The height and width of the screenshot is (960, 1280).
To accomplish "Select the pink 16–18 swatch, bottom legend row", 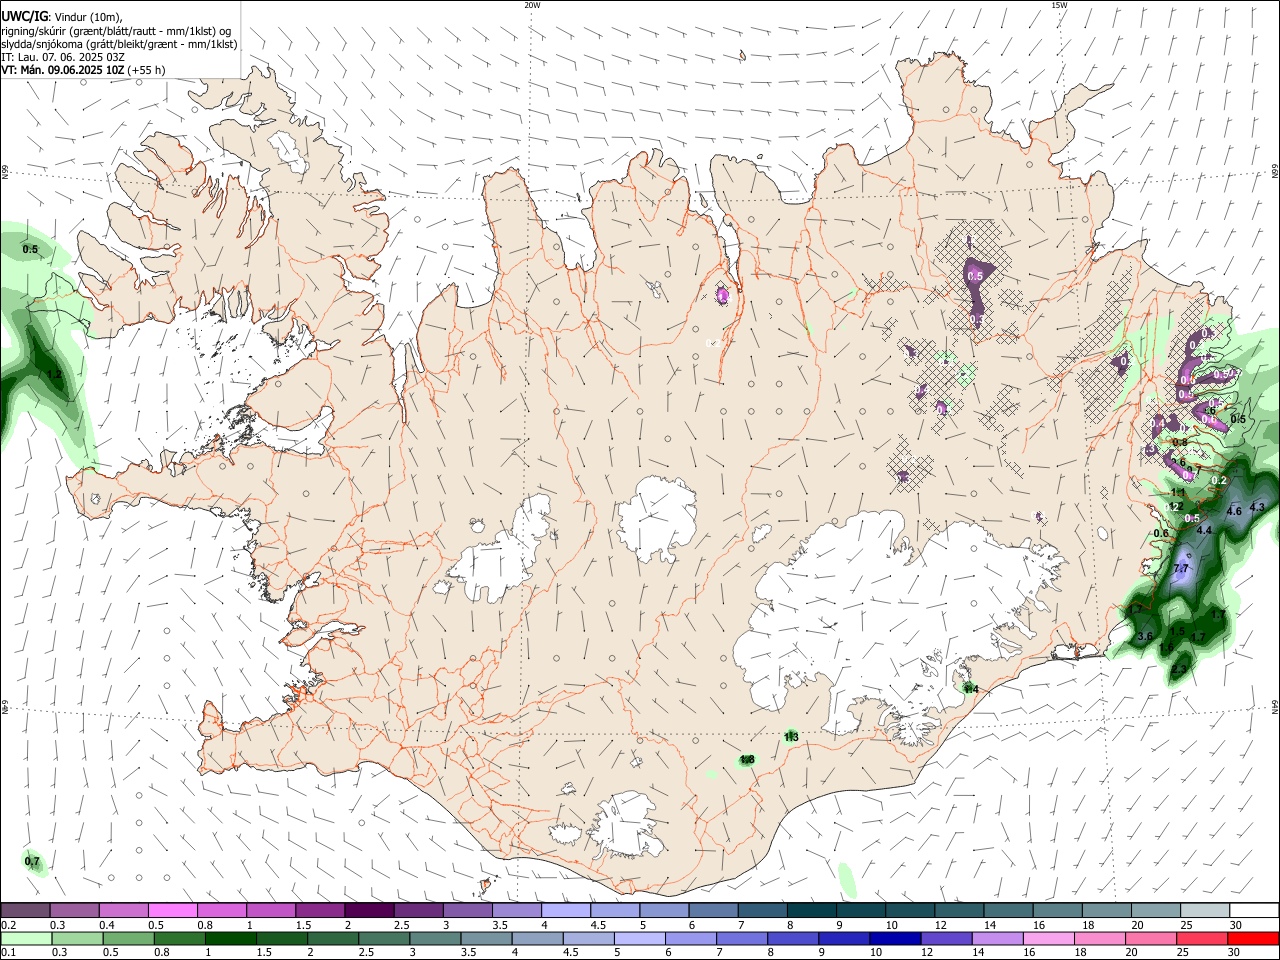I will click(1049, 938).
